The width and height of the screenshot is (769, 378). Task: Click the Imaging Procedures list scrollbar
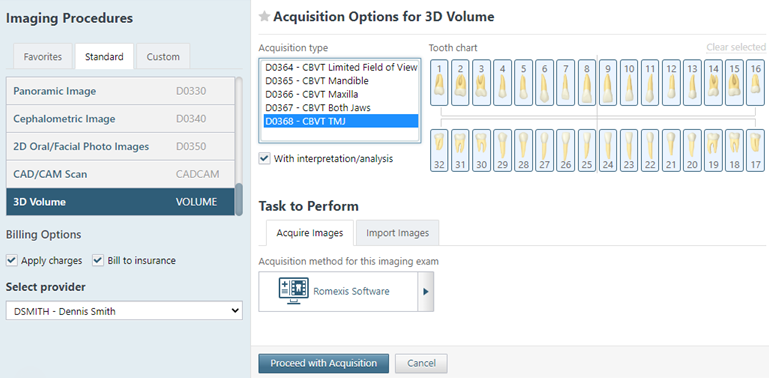239,199
